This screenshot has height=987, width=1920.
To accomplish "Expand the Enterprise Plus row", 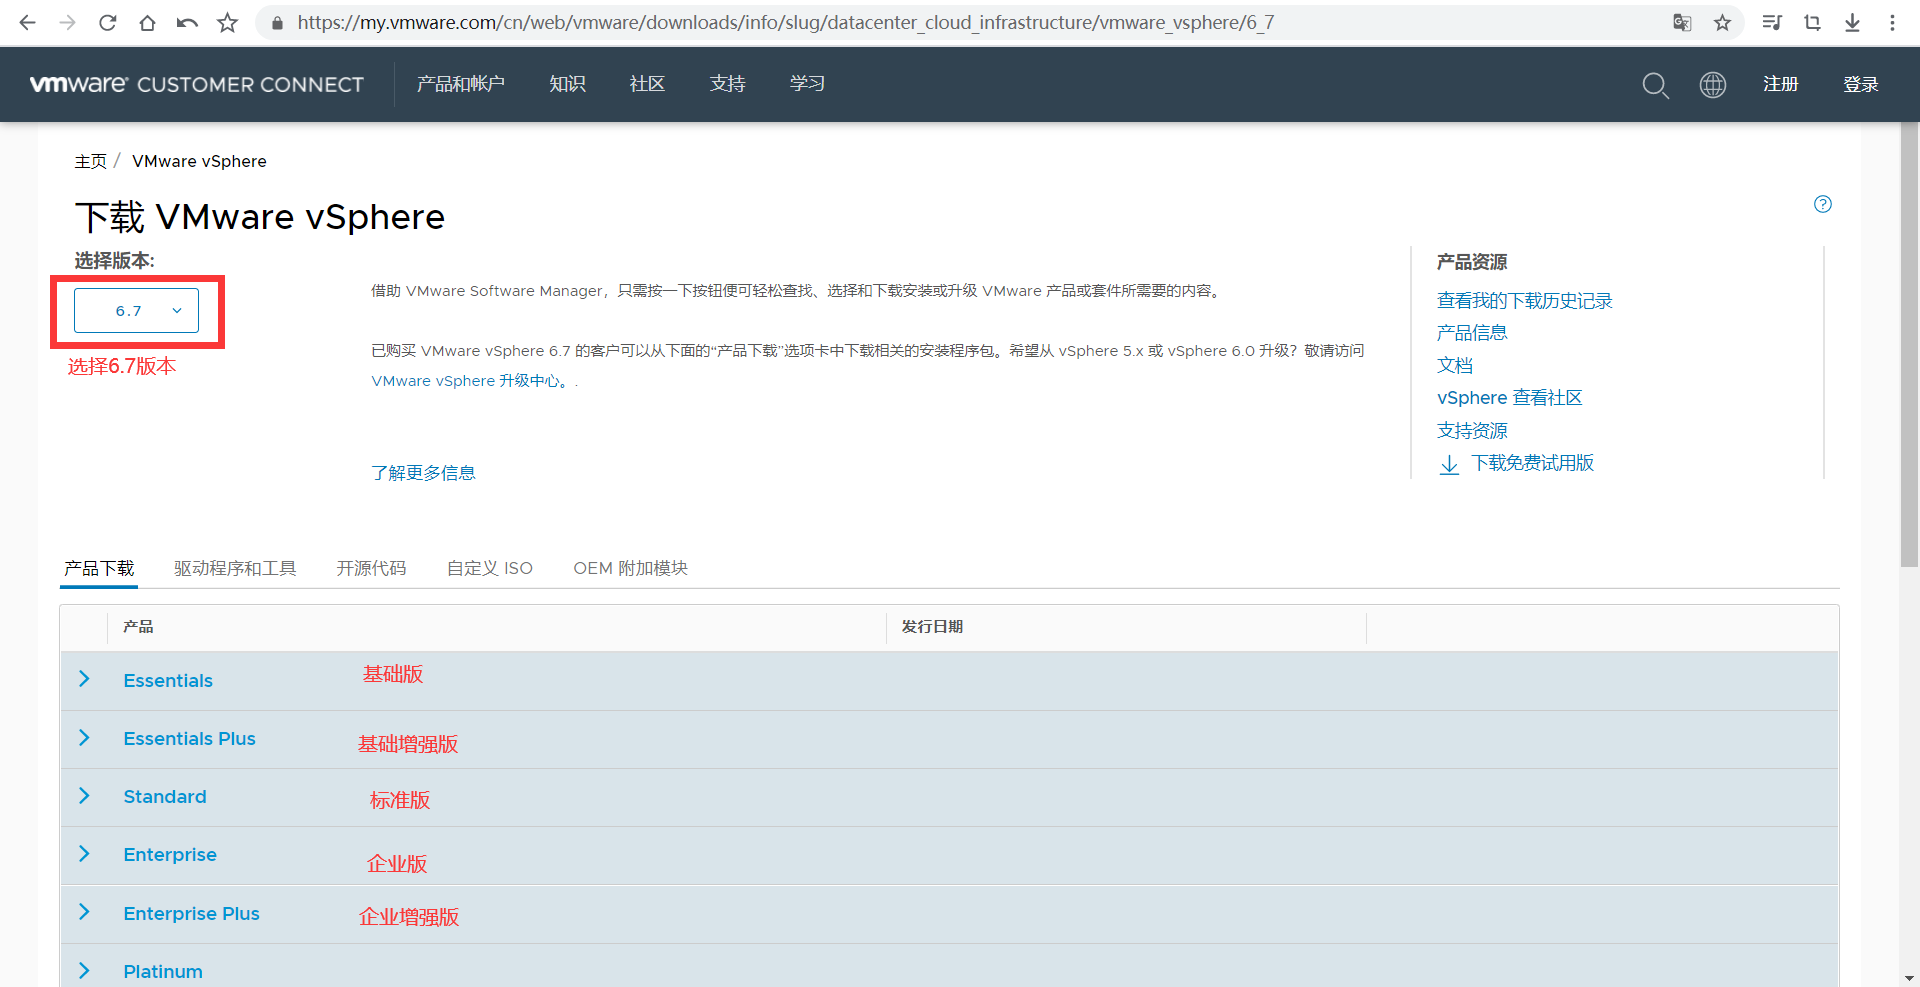I will pyautogui.click(x=84, y=912).
